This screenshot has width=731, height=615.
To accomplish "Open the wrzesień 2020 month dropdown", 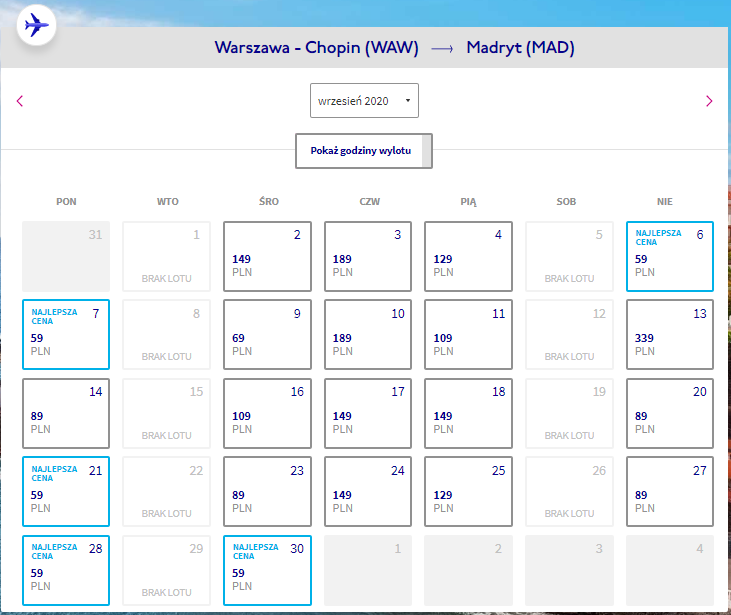I will (x=364, y=101).
